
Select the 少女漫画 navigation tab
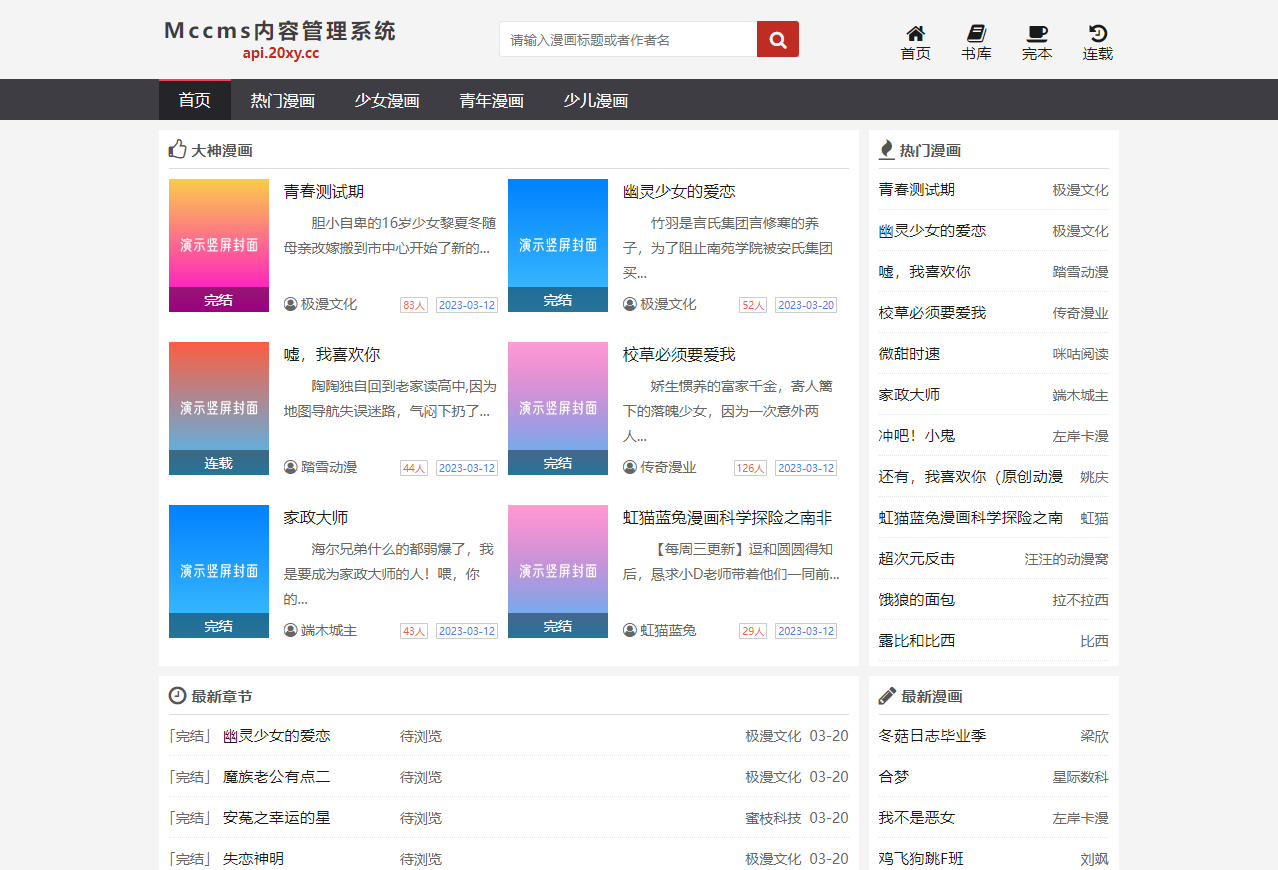coord(386,100)
